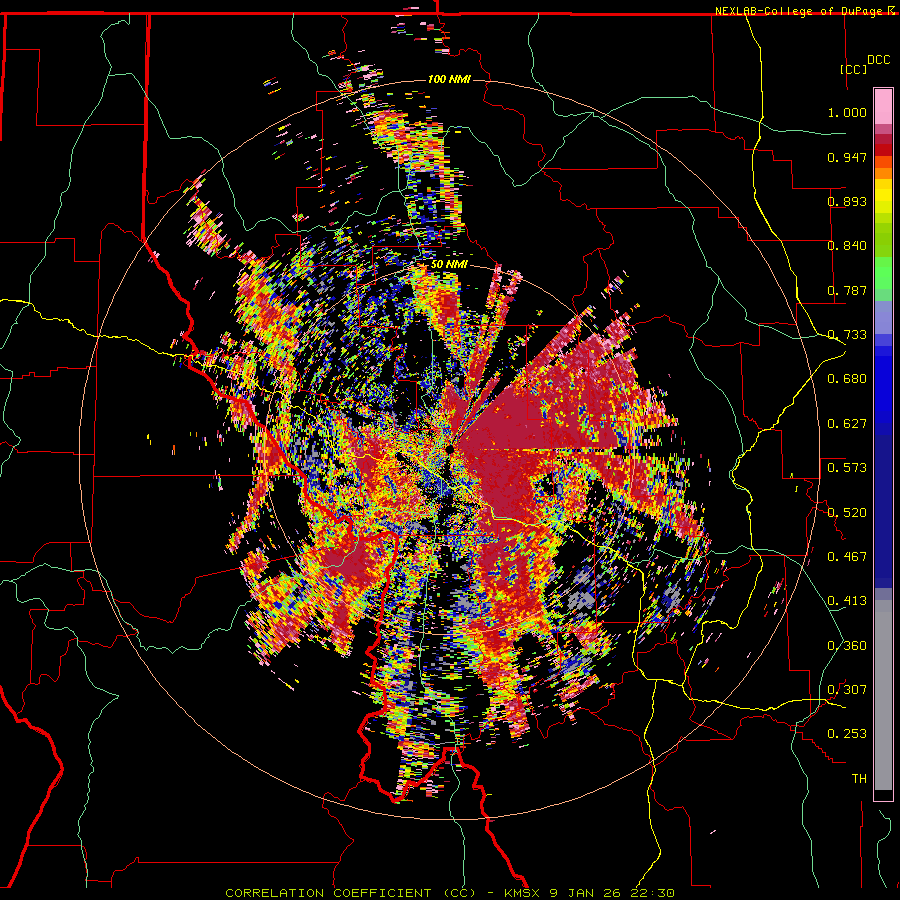Click the 0.467 scale label
The width and height of the screenshot is (900, 900).
pos(847,556)
